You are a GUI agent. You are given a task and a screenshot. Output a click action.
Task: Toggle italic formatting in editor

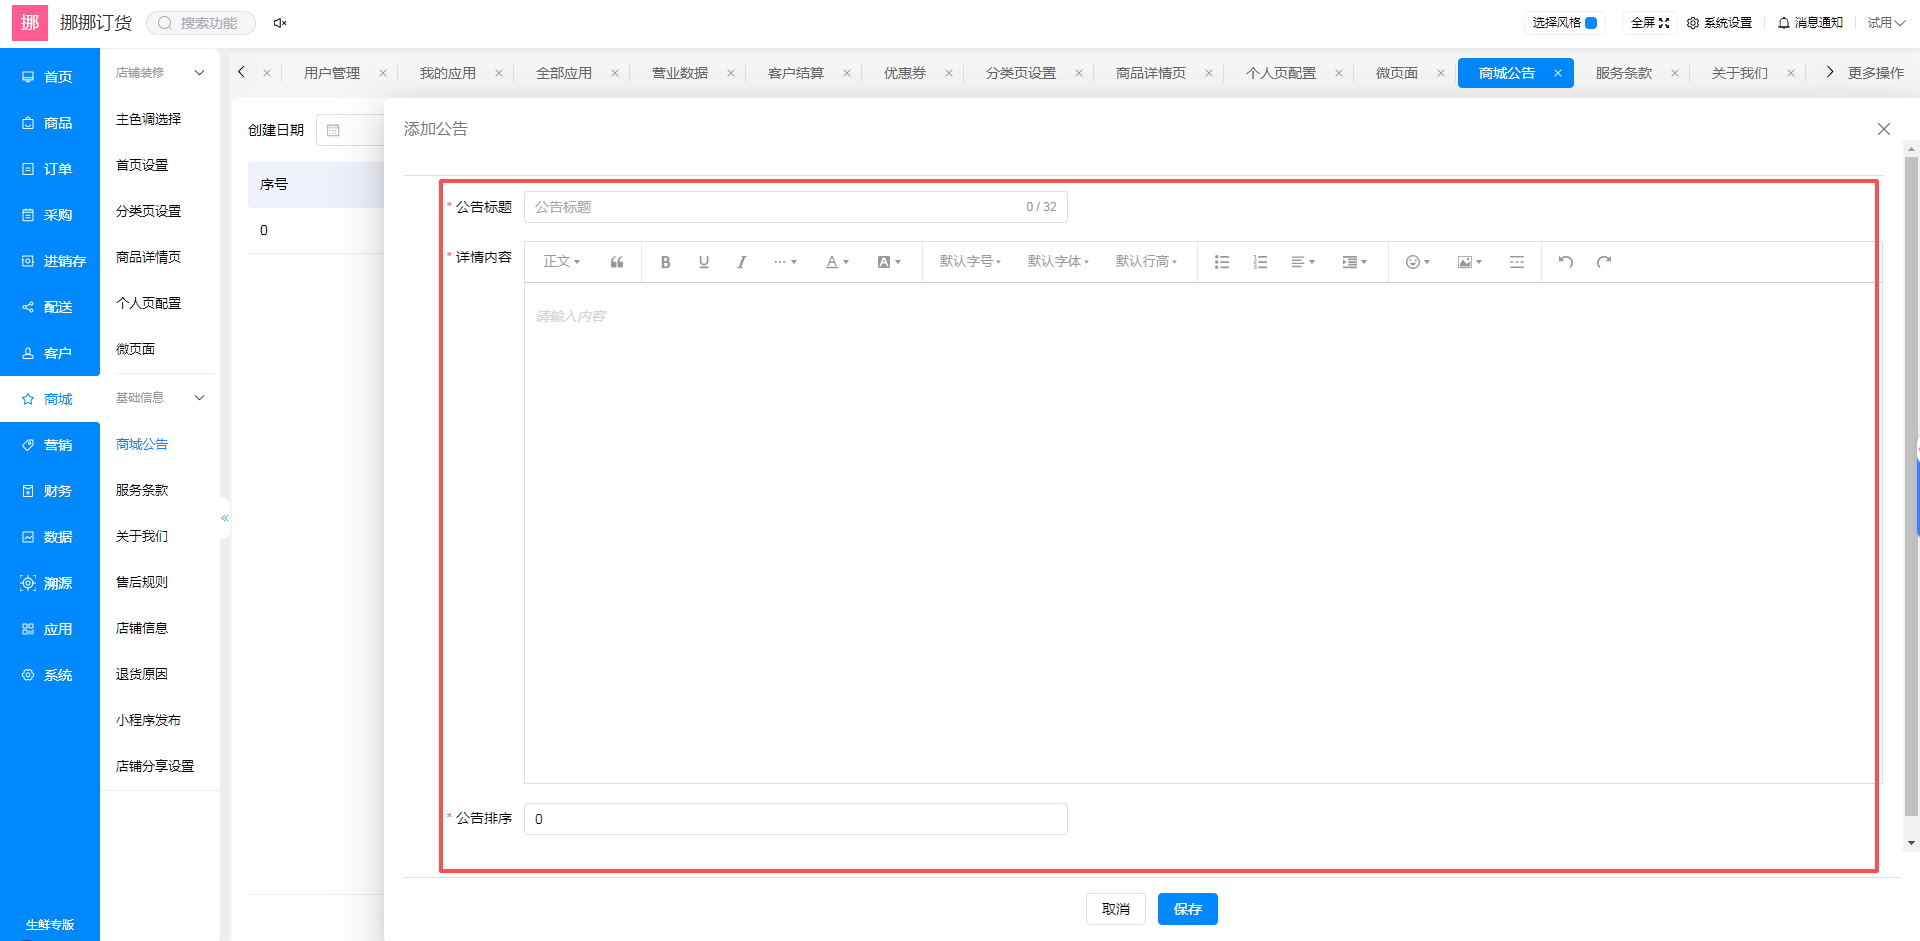pos(741,262)
